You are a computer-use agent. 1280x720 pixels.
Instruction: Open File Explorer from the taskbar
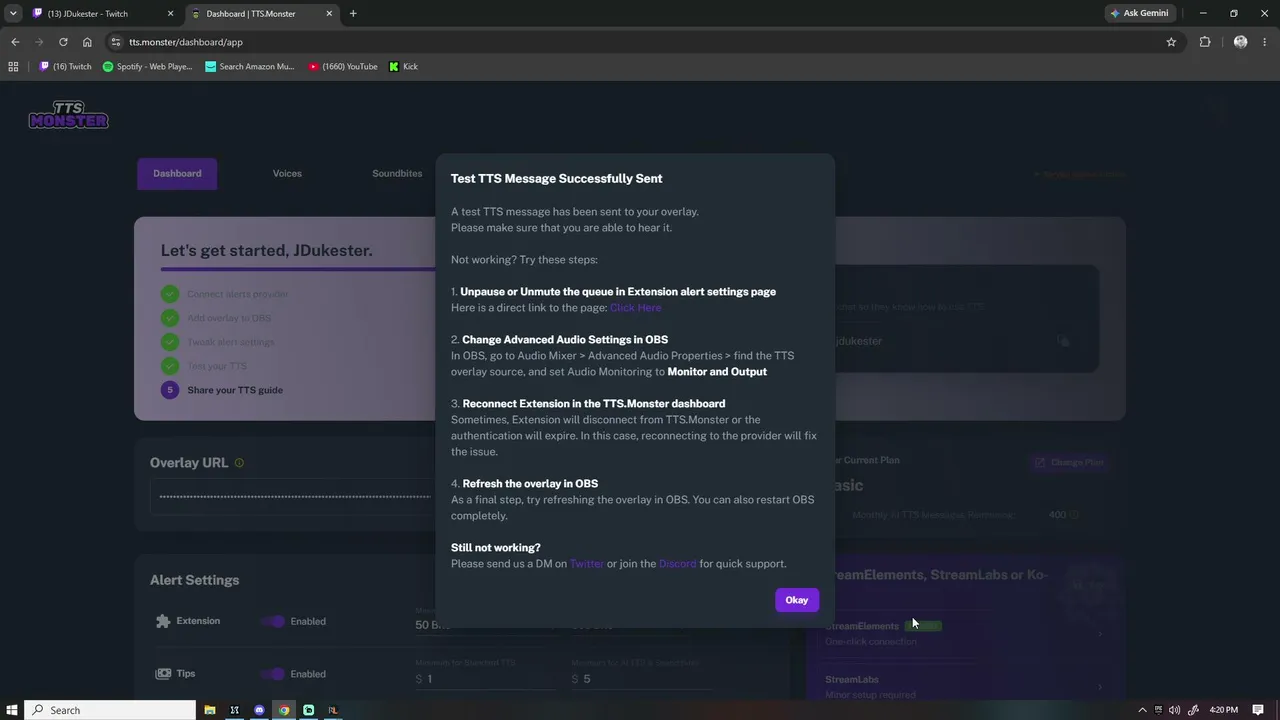click(210, 710)
